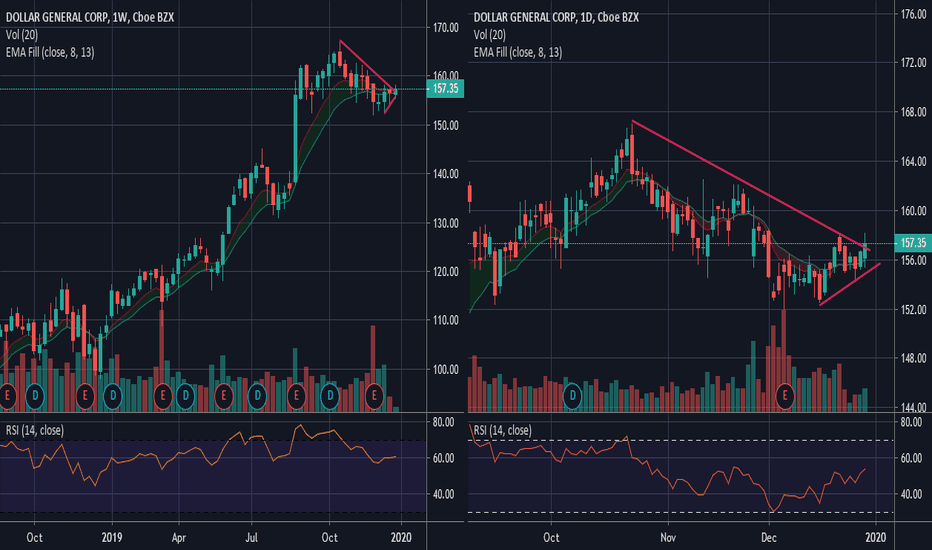Click weekly chart dividend marker above Oct 2019
The width and height of the screenshot is (932, 550).
[330, 395]
